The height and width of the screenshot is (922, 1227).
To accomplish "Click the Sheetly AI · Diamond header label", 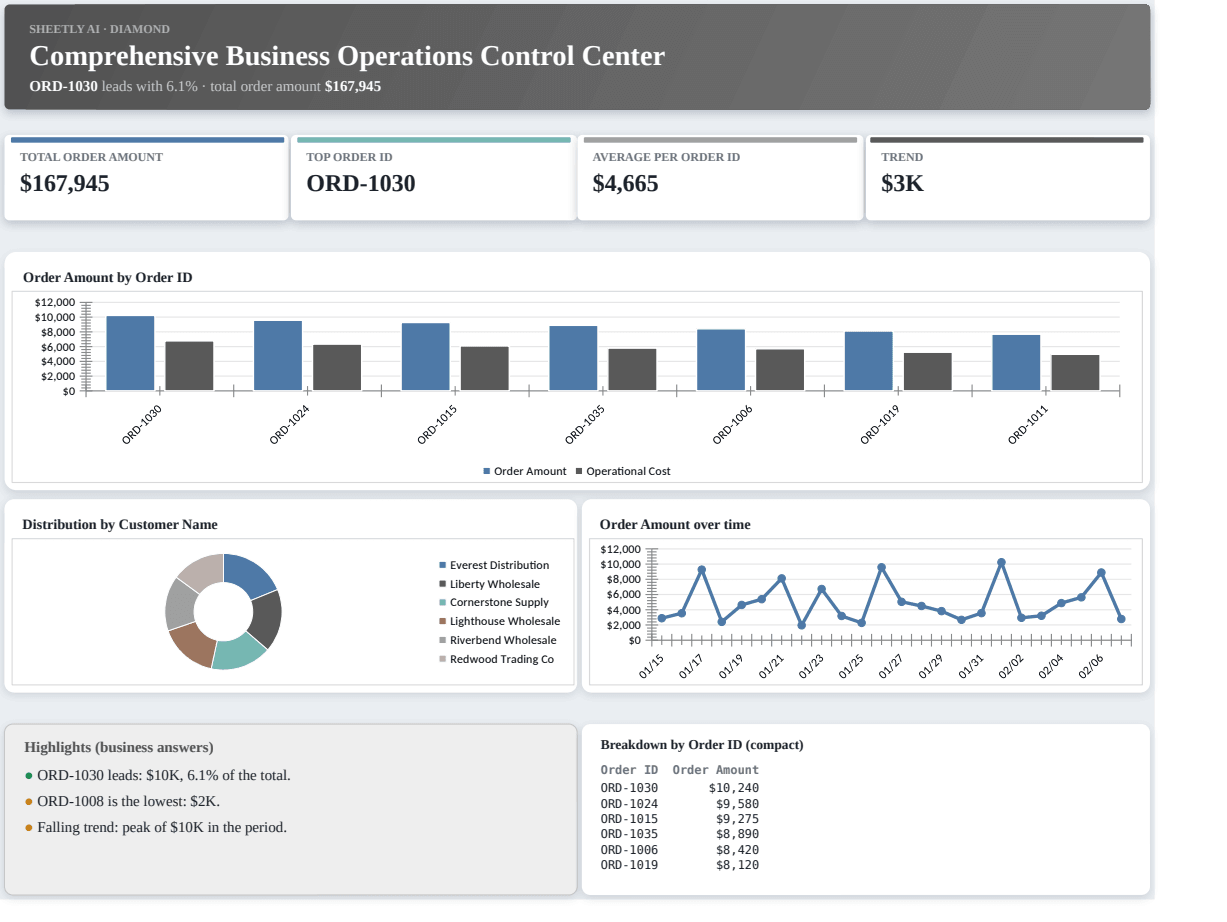I will coord(99,29).
